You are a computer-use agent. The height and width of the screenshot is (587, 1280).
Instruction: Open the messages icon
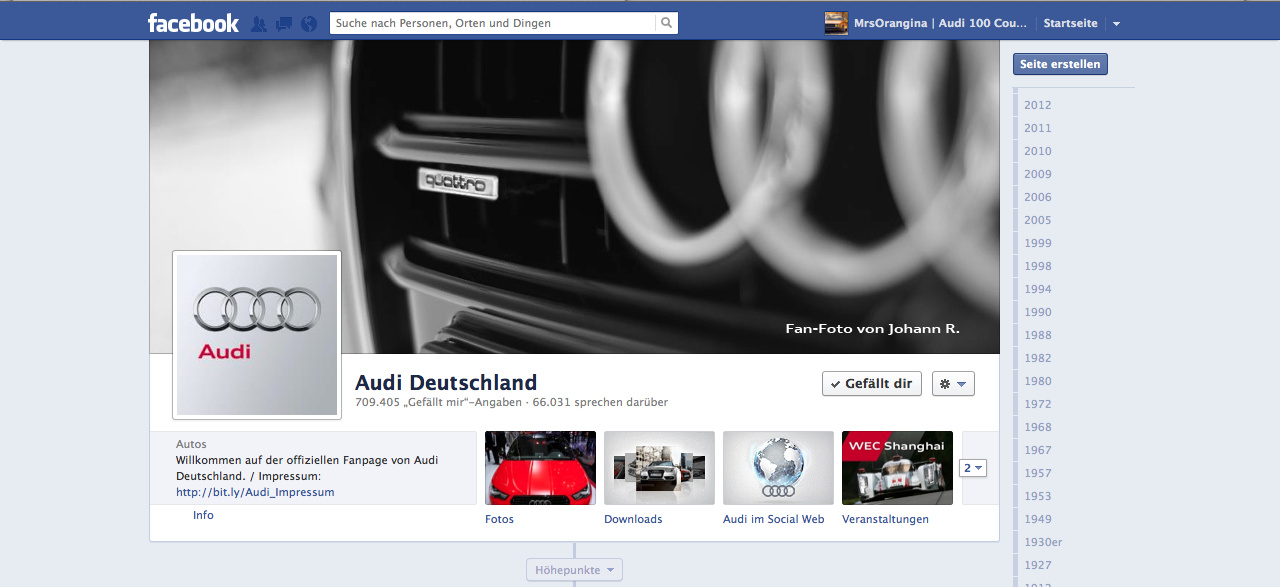point(284,24)
